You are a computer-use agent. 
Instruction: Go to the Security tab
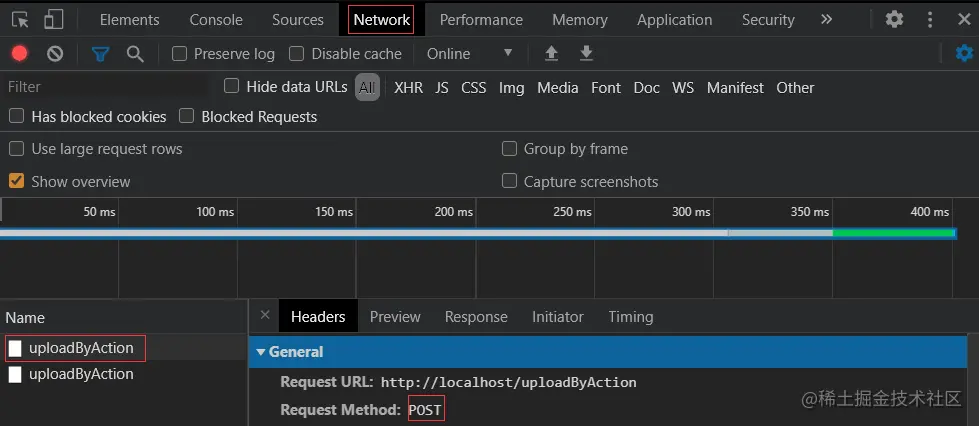point(768,20)
